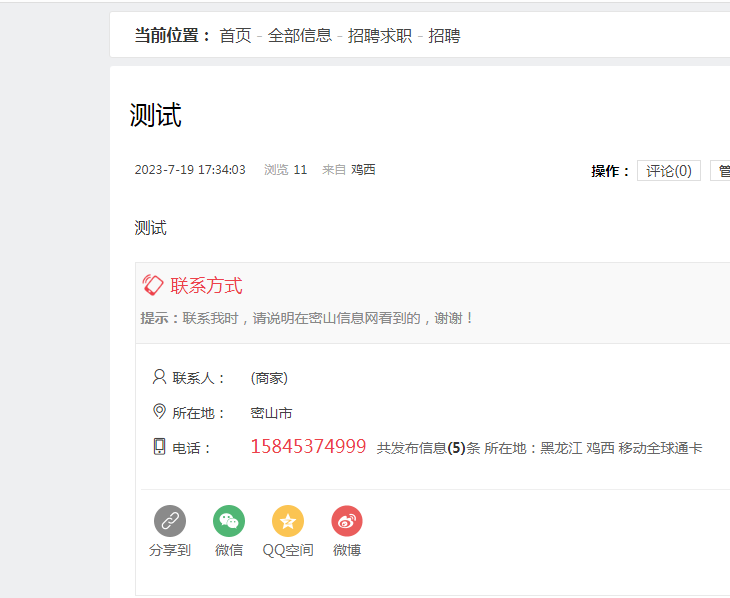The image size is (730, 598).
Task: Click the 密山市 location value
Action: tap(271, 413)
